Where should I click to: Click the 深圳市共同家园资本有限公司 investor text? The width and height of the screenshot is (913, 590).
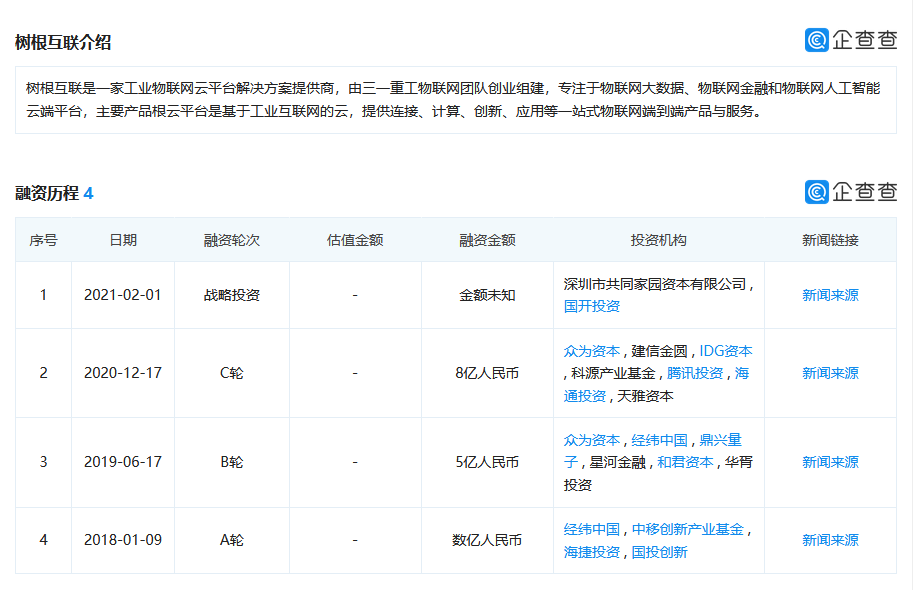tap(655, 284)
